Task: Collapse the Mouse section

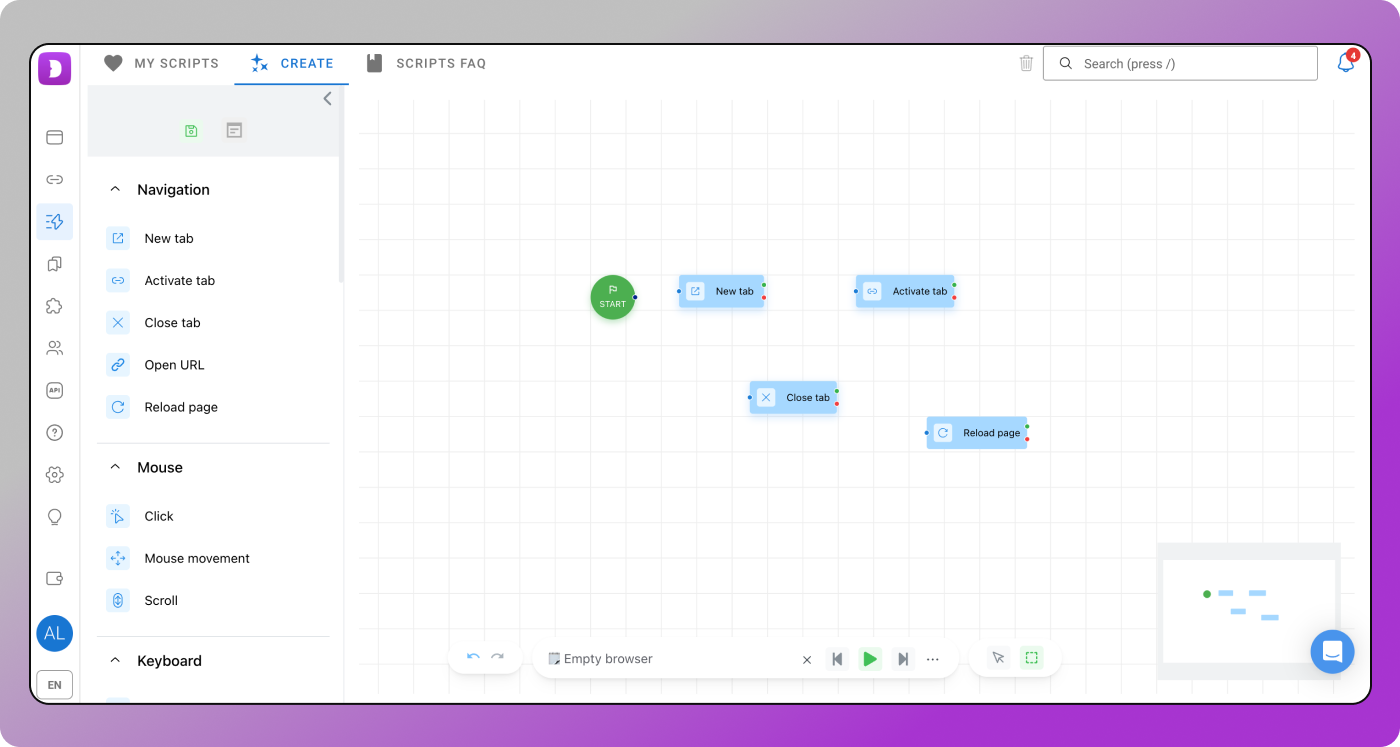Action: pos(115,467)
